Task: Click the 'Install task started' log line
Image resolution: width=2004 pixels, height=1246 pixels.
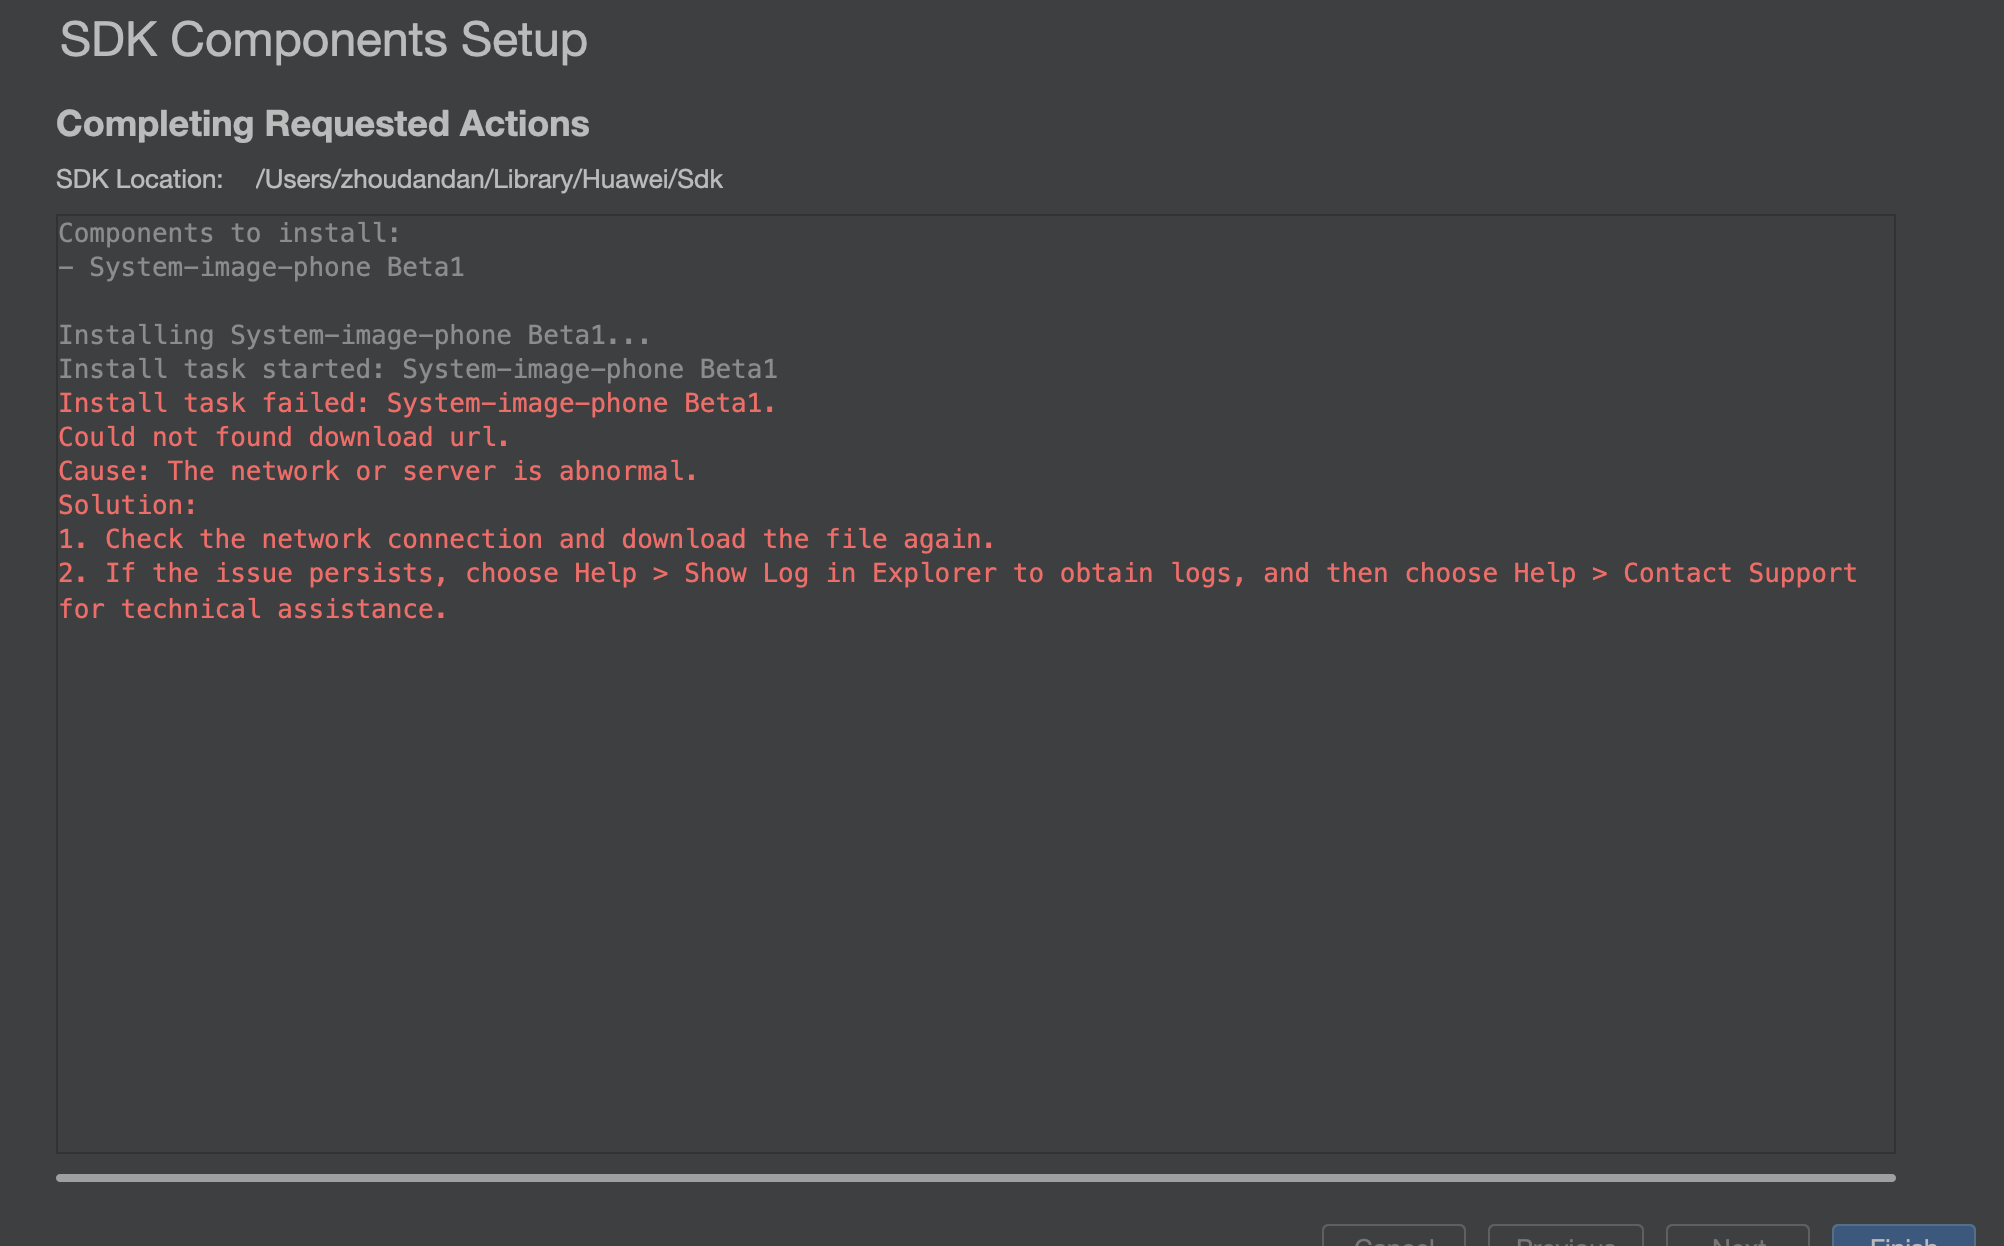Action: pyautogui.click(x=417, y=369)
